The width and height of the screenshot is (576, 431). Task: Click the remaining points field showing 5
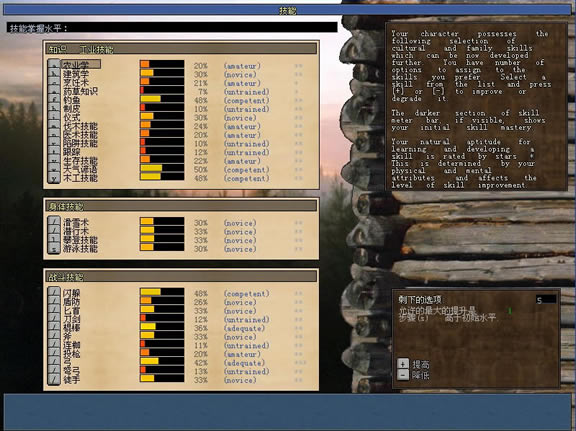point(546,300)
